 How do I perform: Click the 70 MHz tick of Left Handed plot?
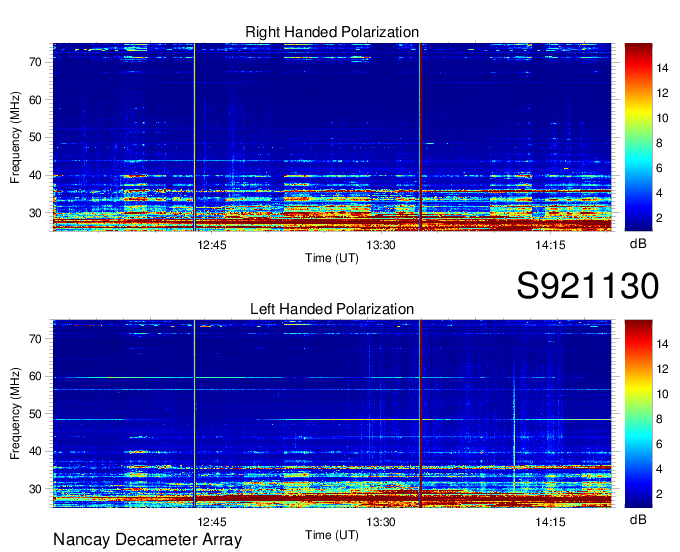pyautogui.click(x=36, y=339)
